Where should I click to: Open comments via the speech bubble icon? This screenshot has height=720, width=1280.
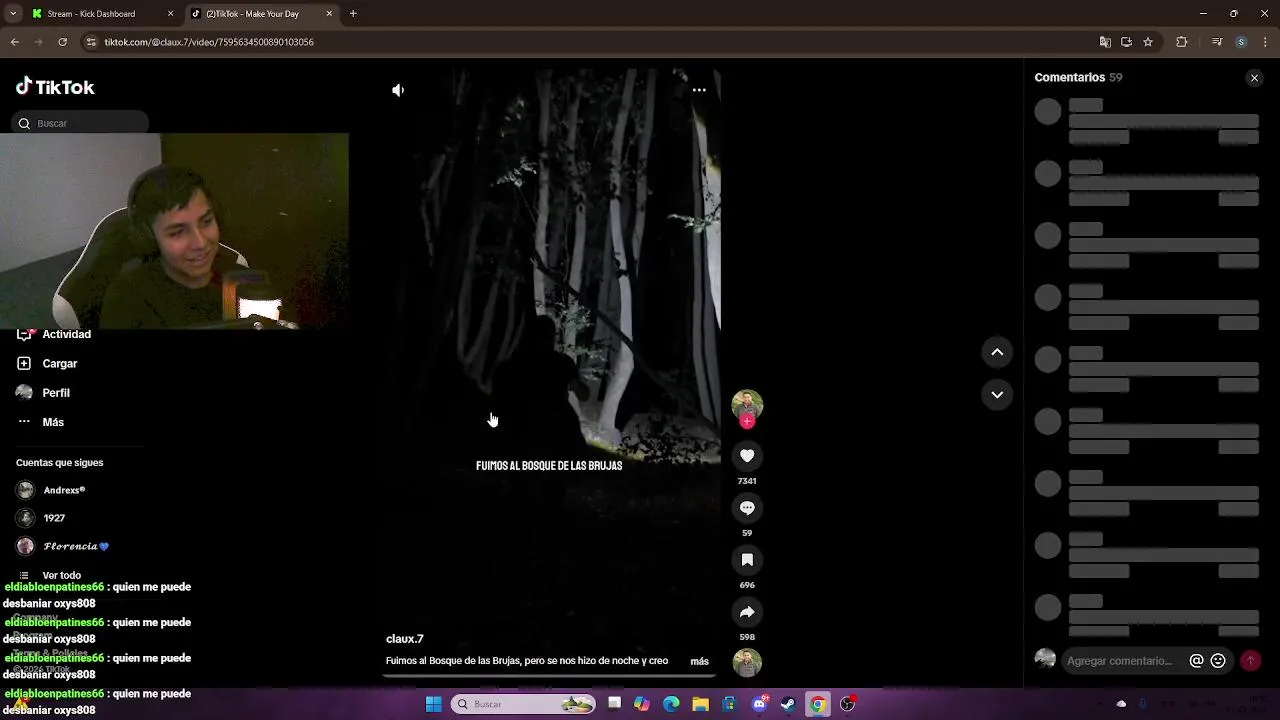tap(747, 508)
